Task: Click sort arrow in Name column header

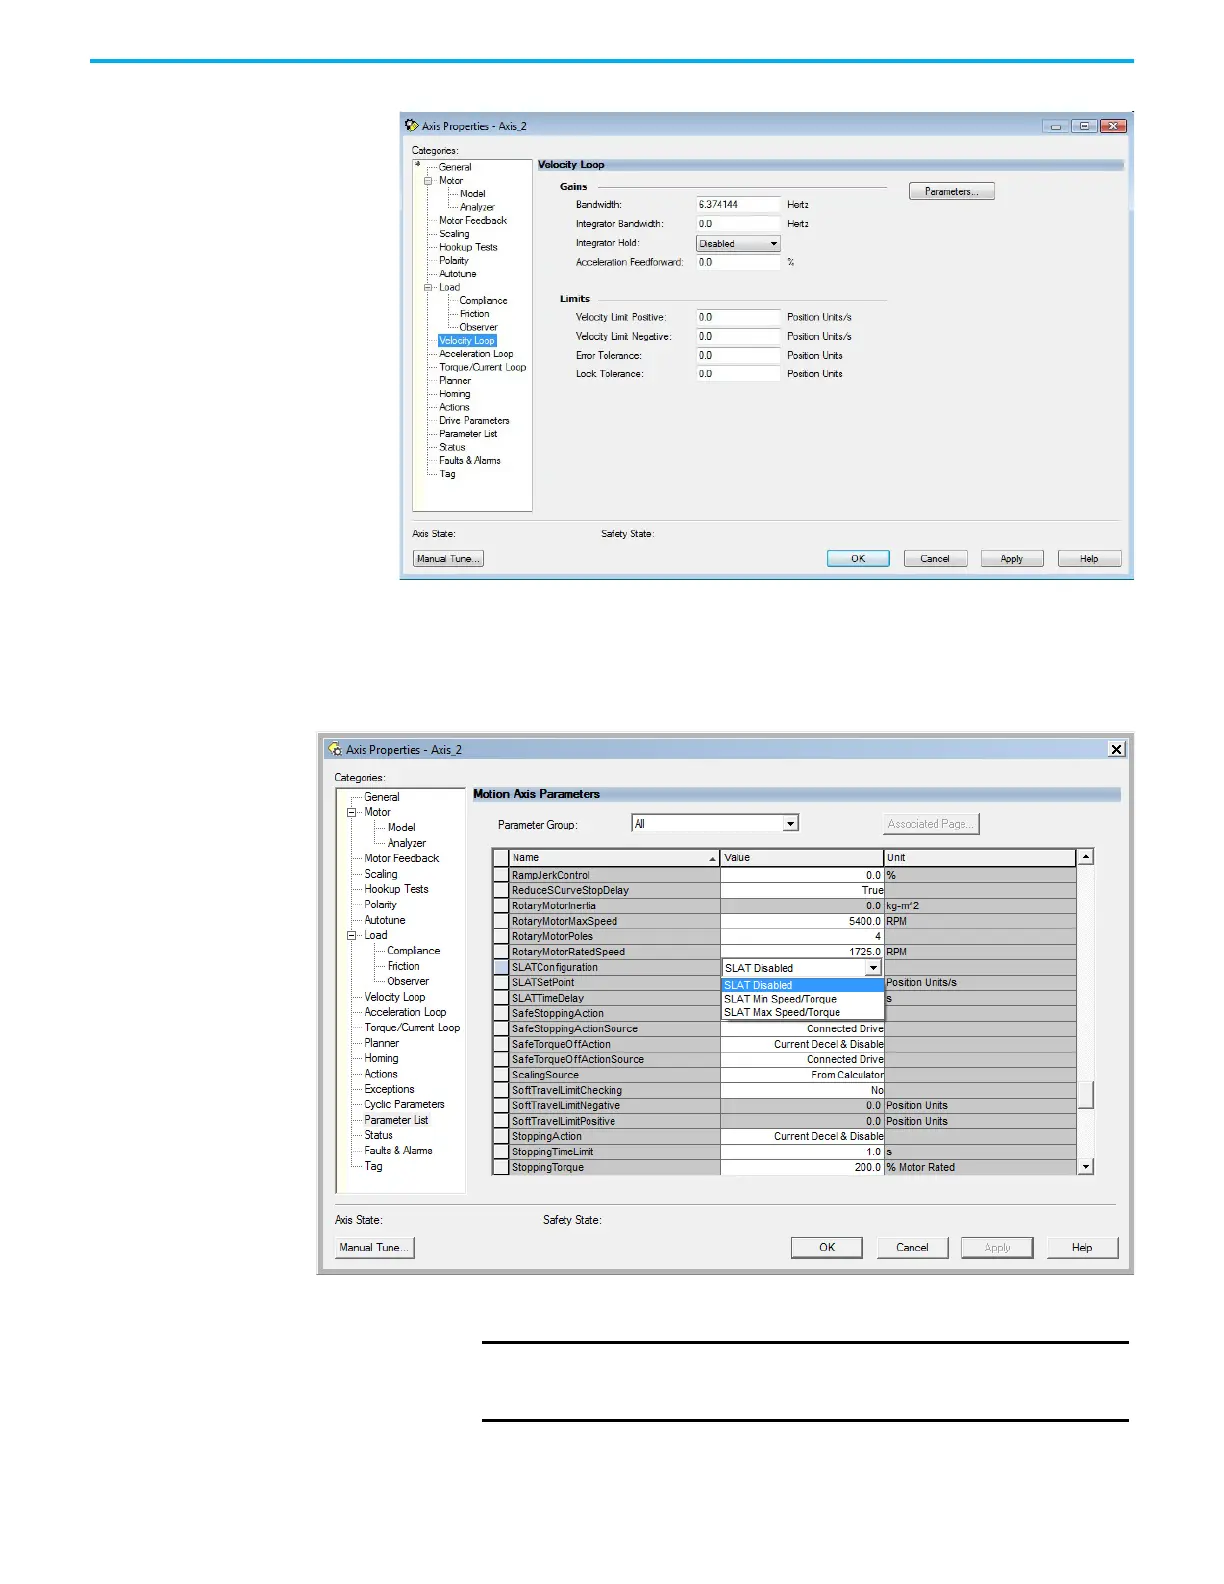Action: 712,858
